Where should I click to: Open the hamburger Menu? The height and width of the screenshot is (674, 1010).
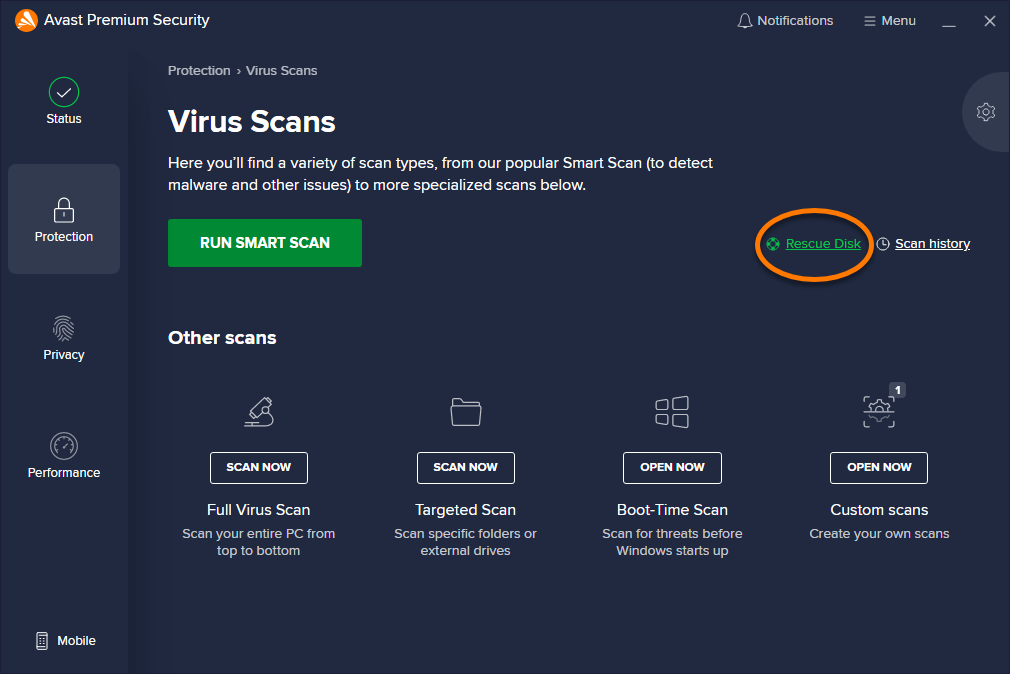(x=889, y=21)
